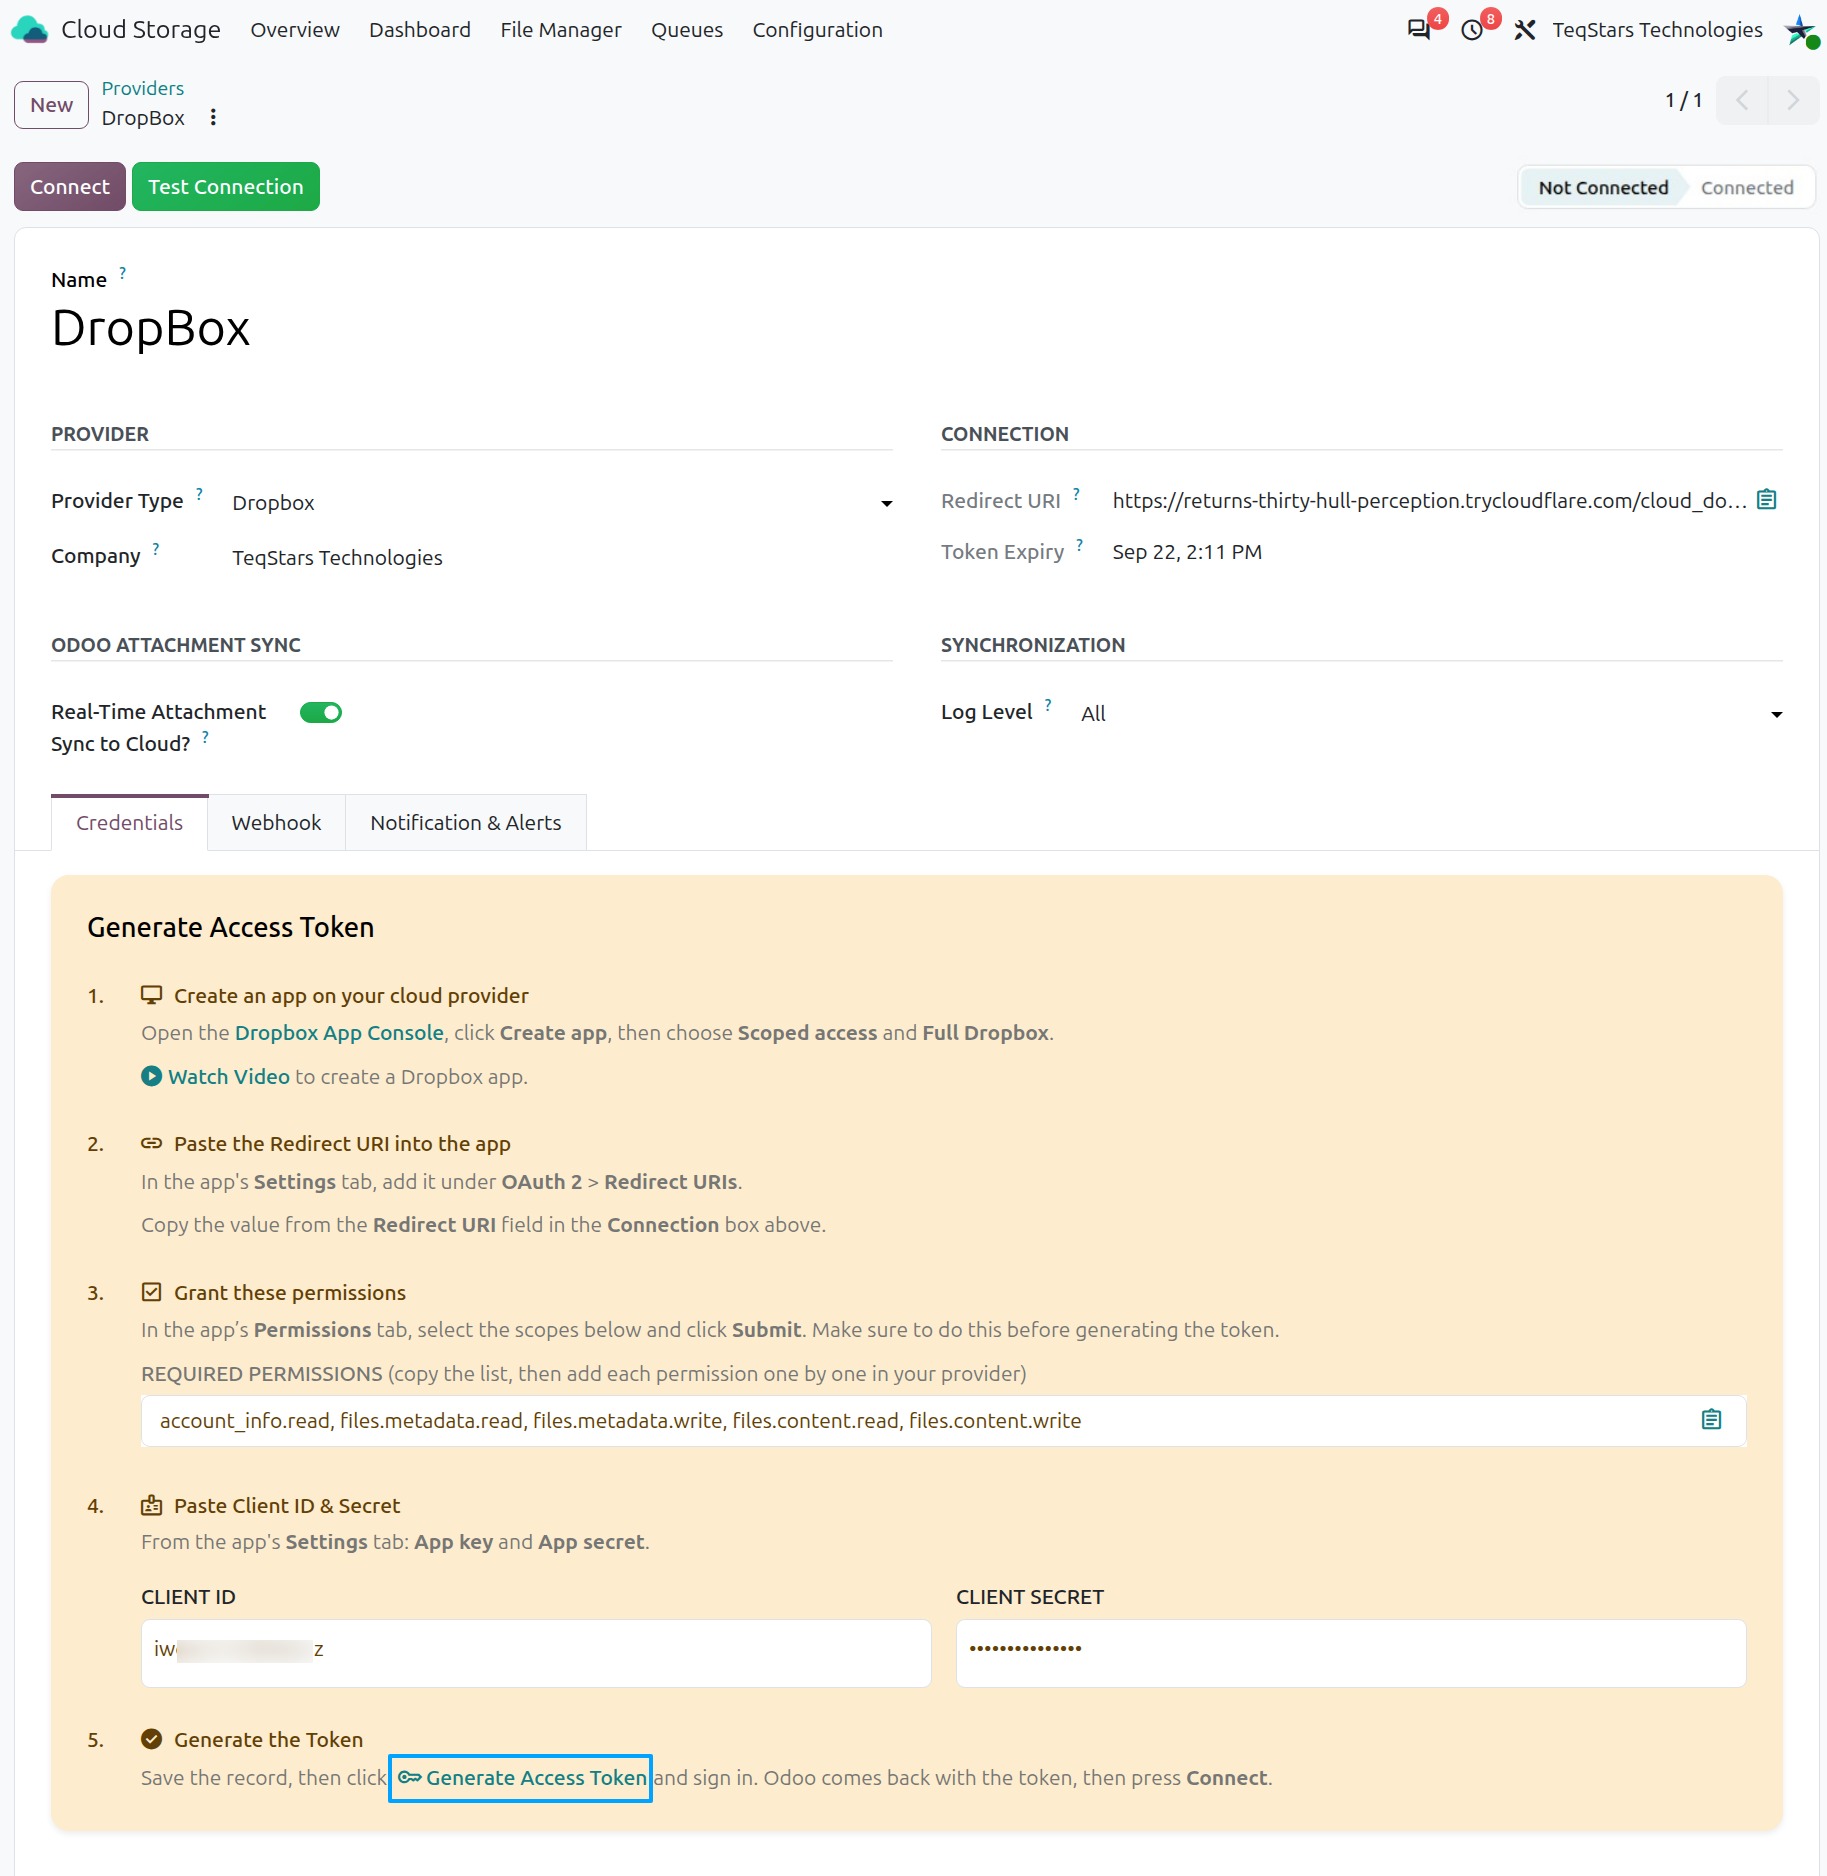This screenshot has height=1876, width=1827.
Task: Go to the previous record arrow
Action: 1742,100
